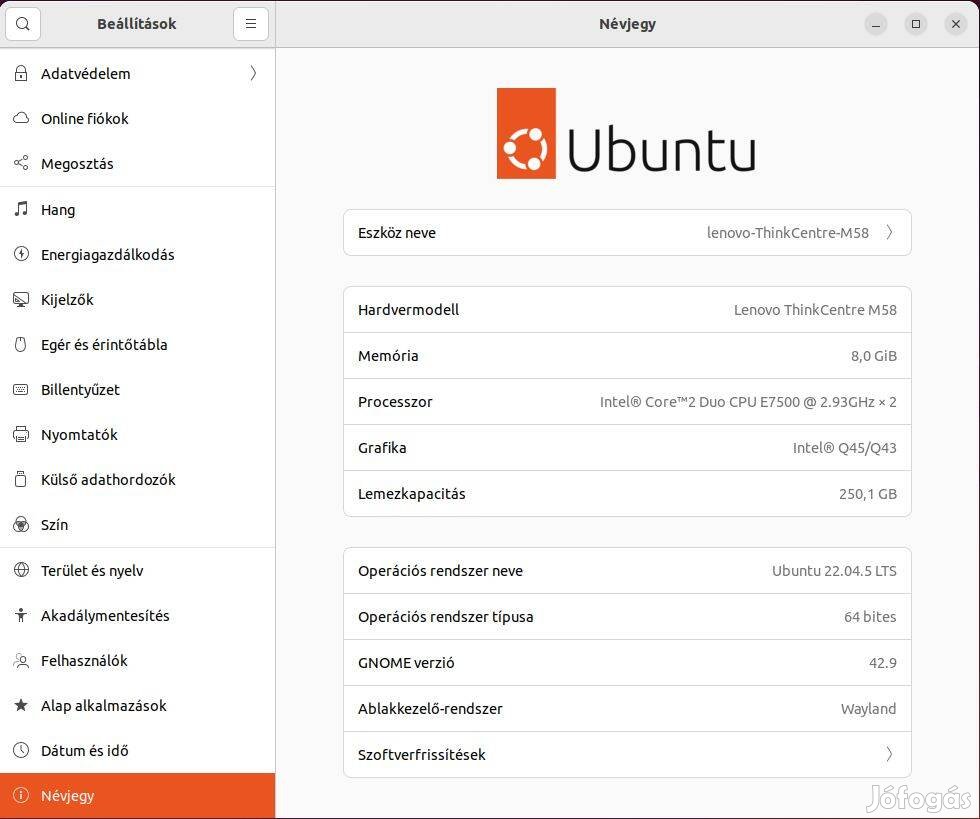Click the music note icon for Hang
This screenshot has width=980, height=819.
[x=21, y=210]
